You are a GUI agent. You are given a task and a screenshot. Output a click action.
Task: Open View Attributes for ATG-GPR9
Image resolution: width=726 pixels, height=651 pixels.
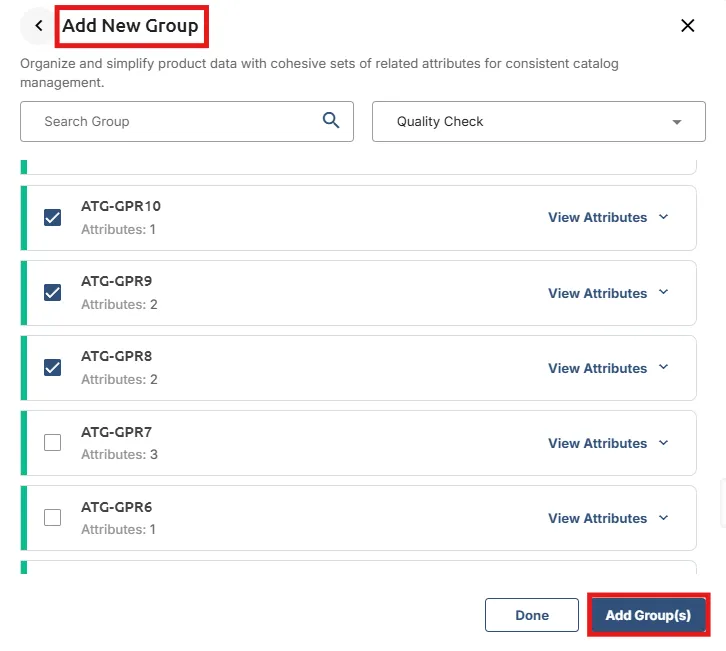[x=597, y=293]
